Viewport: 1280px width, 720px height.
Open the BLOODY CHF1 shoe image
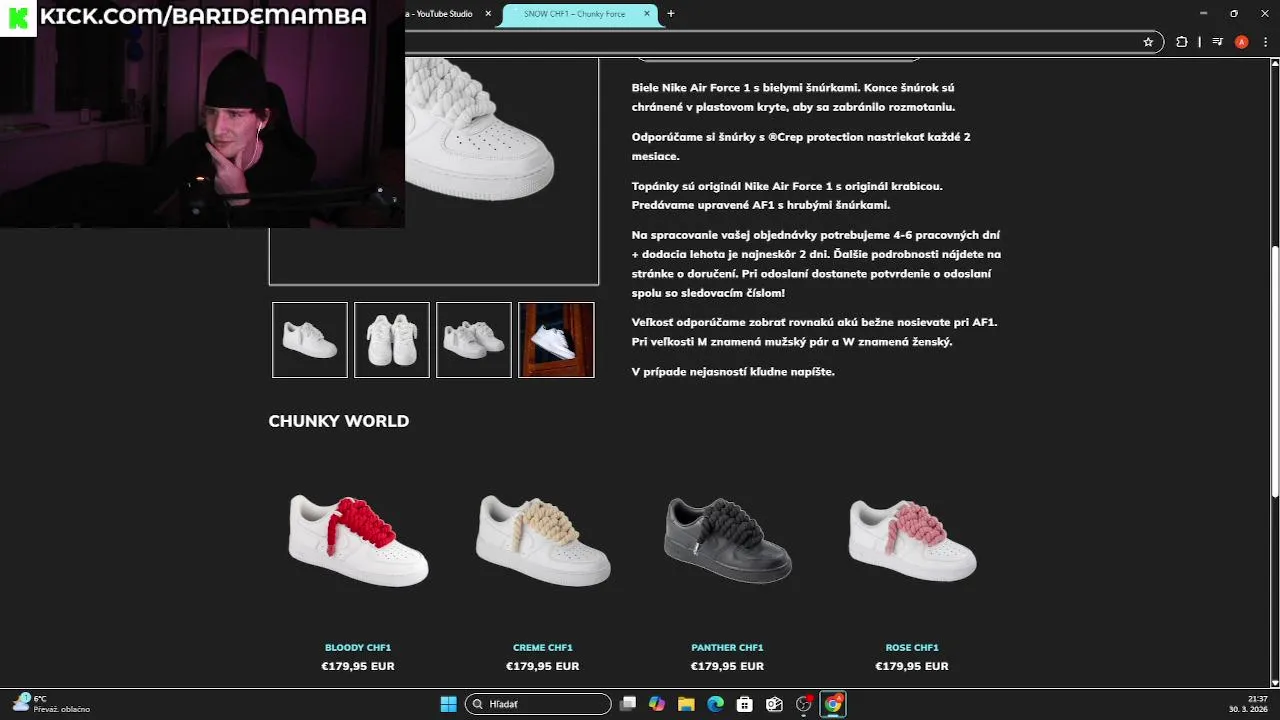pyautogui.click(x=358, y=540)
